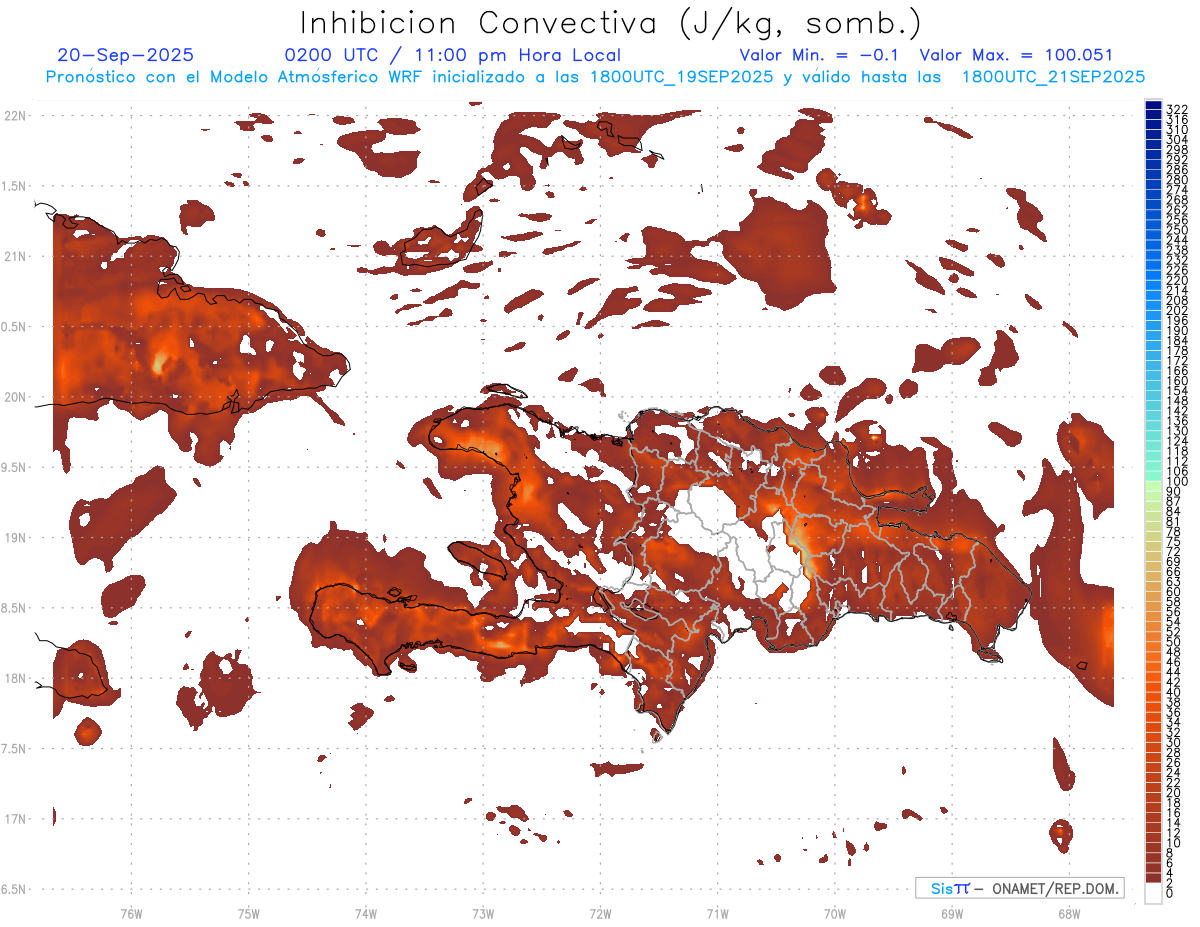The height and width of the screenshot is (927, 1200).
Task: Click the dark blue 322 colorbar top swatch
Action: tap(1153, 107)
